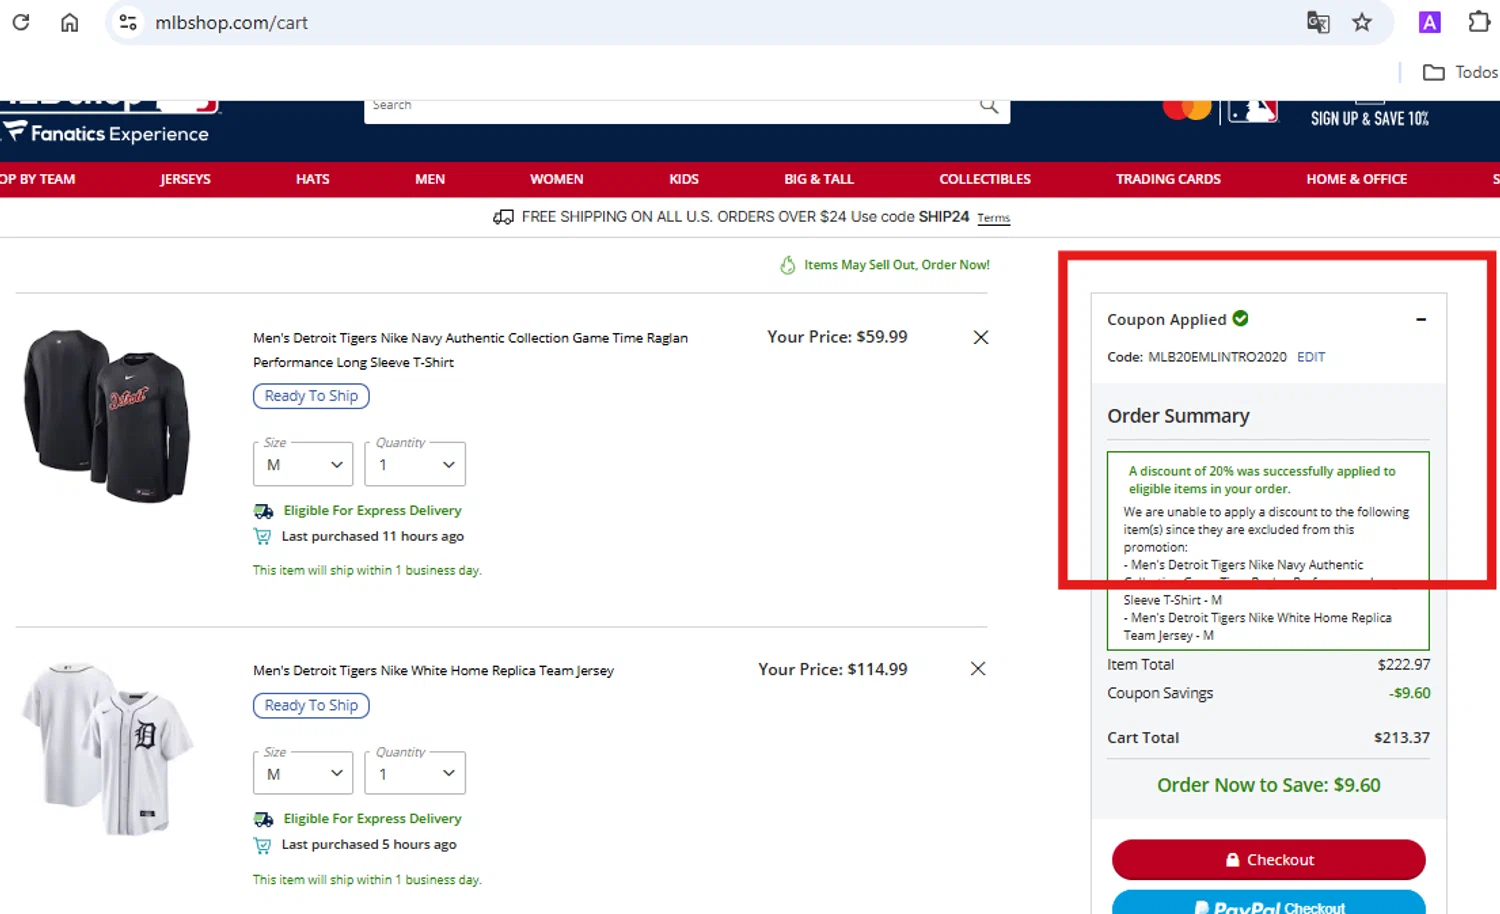Open the Trading Cards menu

(1168, 179)
